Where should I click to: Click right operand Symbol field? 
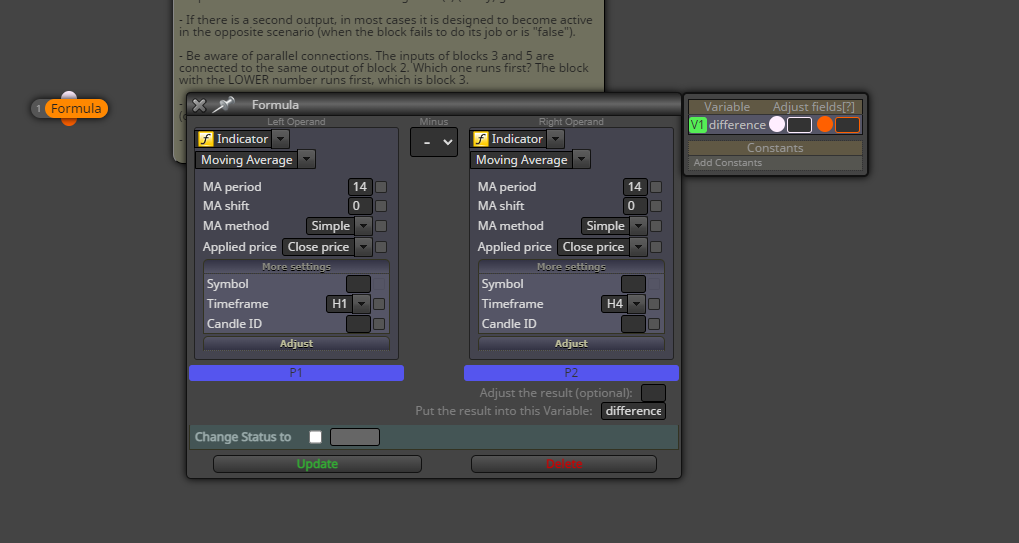click(633, 284)
